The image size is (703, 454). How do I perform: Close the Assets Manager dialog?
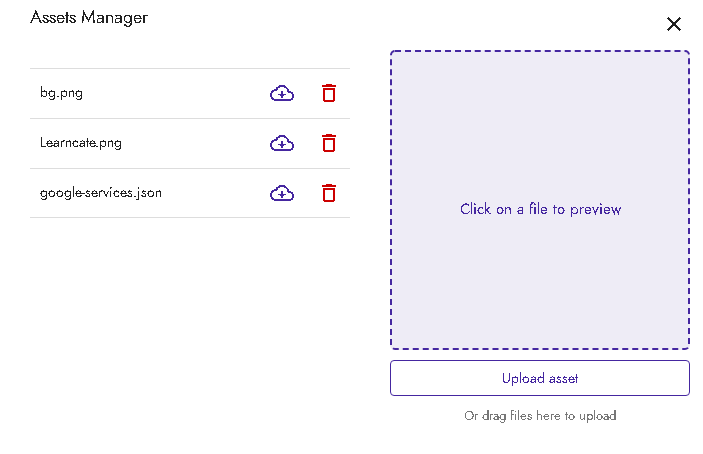pos(673,24)
